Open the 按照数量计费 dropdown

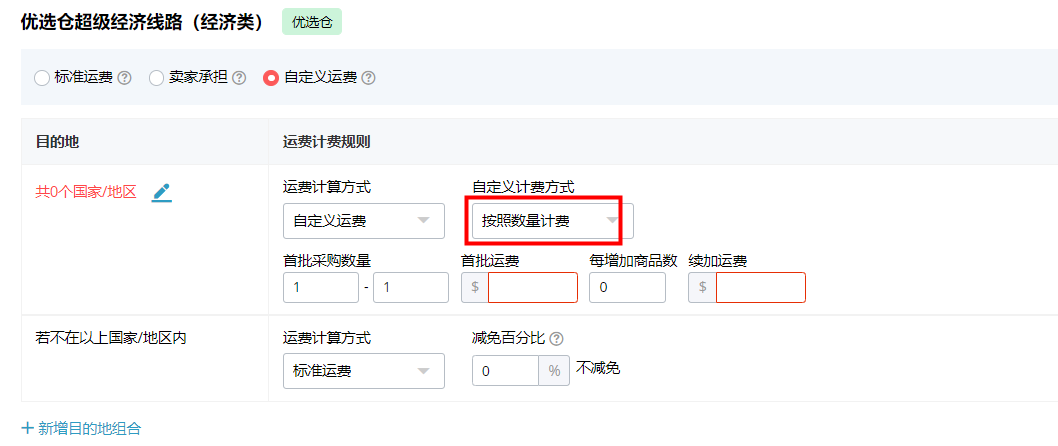point(552,221)
